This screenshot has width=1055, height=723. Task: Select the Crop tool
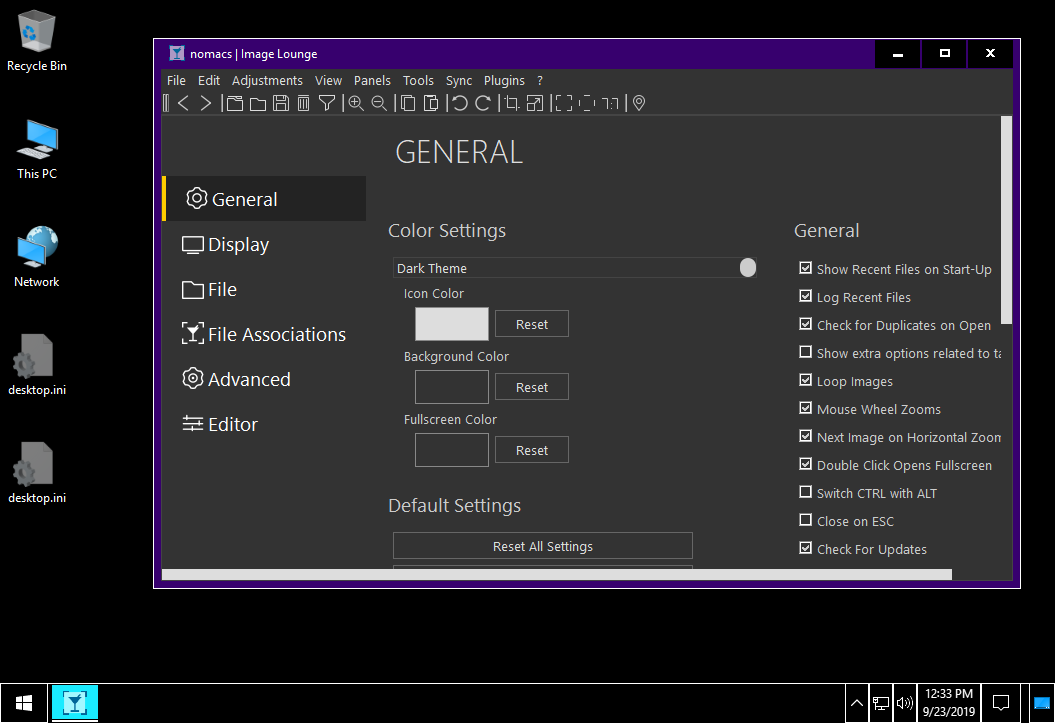click(x=512, y=103)
